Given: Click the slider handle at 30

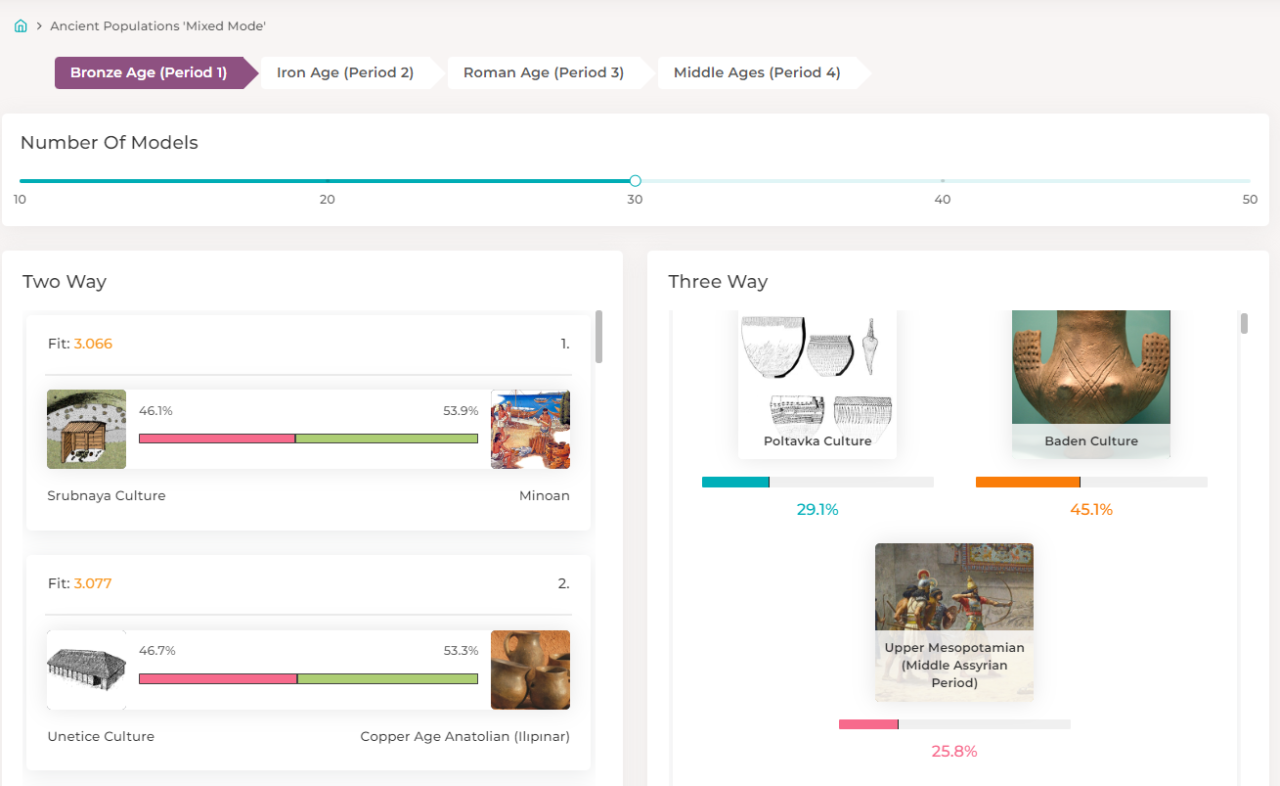Looking at the screenshot, I should point(635,181).
